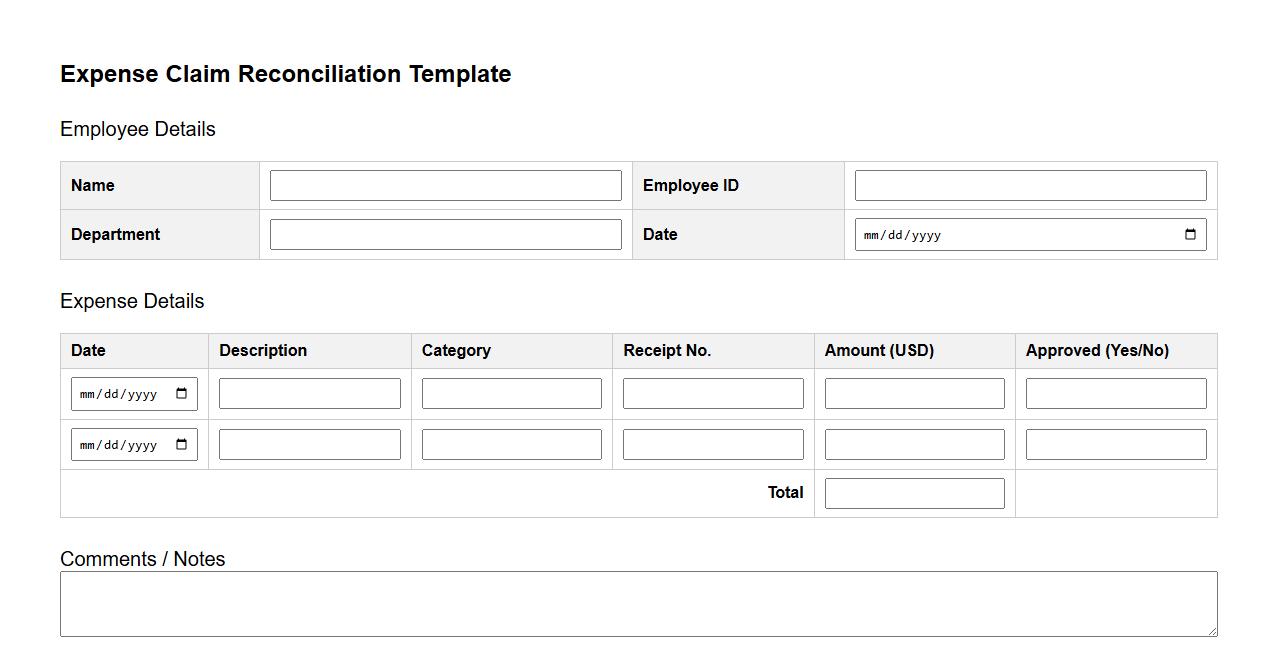The height and width of the screenshot is (650, 1278).
Task: Click second row Receipt No. input
Action: coord(713,445)
